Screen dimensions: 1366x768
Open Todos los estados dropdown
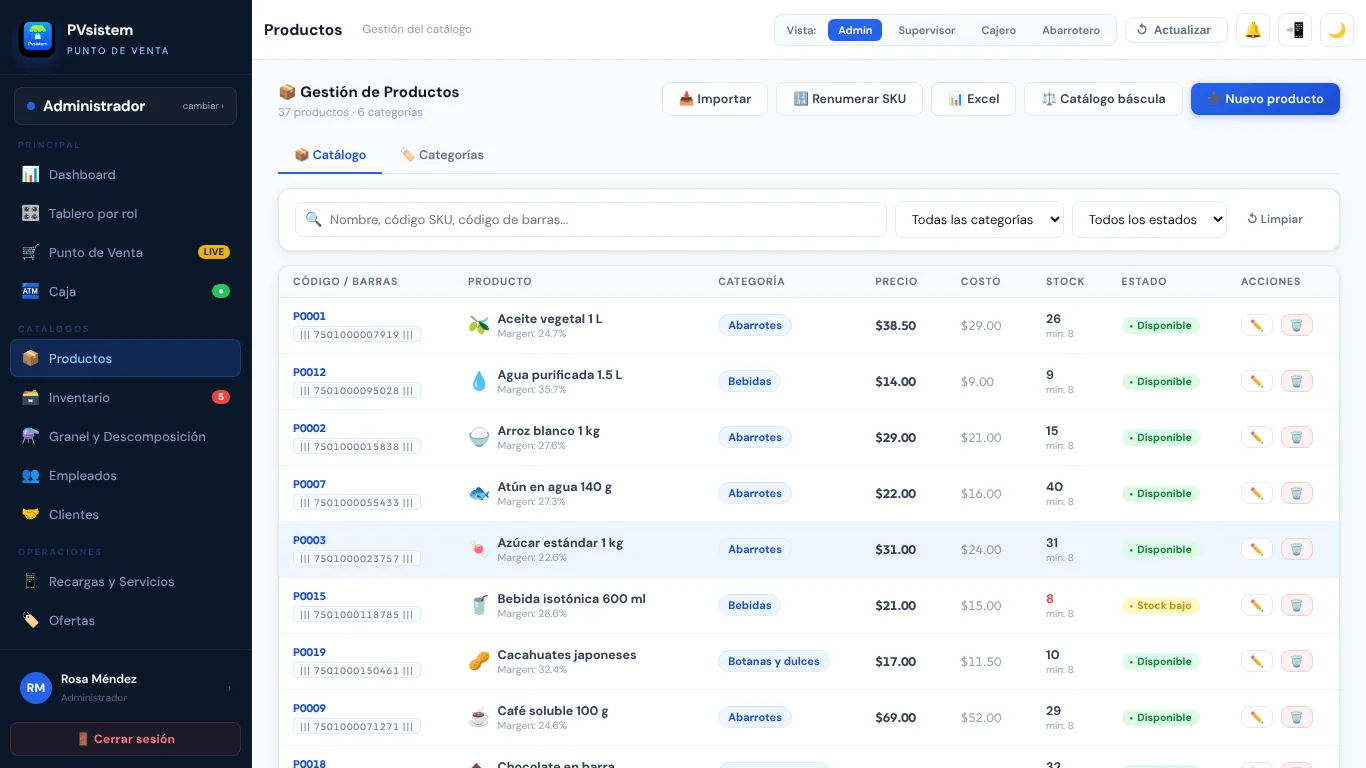click(x=1149, y=220)
